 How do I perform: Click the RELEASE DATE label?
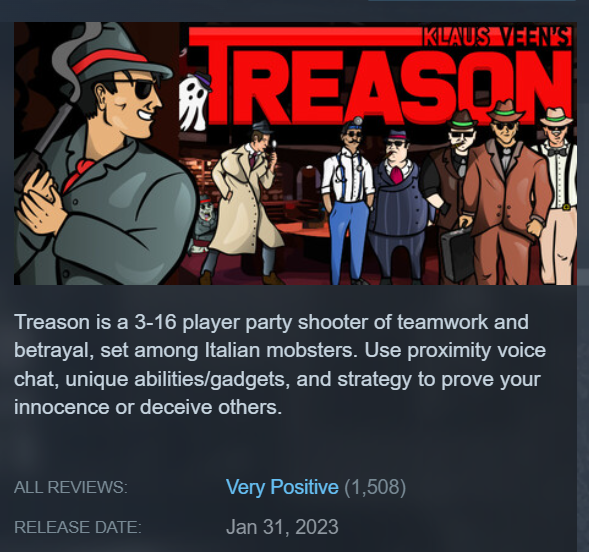78,527
